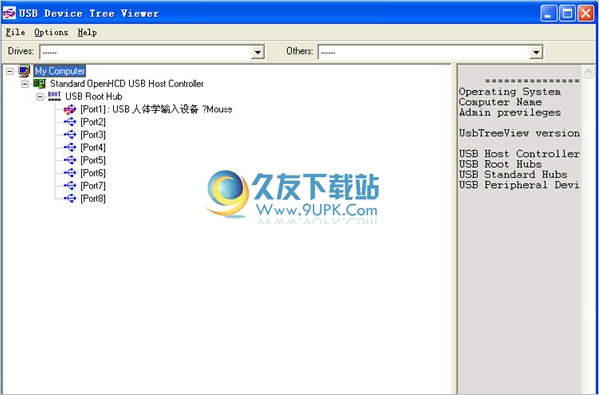The width and height of the screenshot is (599, 395).
Task: Click the USB icon beside Port6
Action: click(x=70, y=173)
